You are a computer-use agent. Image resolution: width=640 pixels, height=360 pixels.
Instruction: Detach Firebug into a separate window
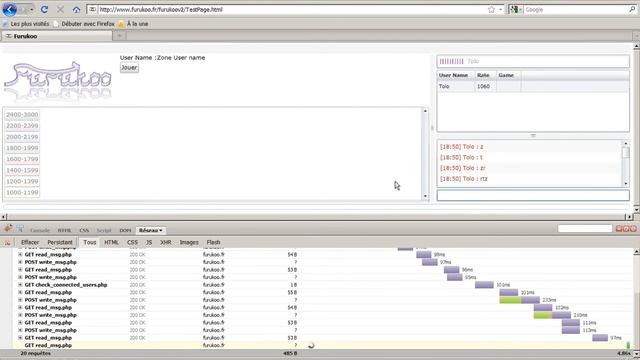(x=626, y=229)
